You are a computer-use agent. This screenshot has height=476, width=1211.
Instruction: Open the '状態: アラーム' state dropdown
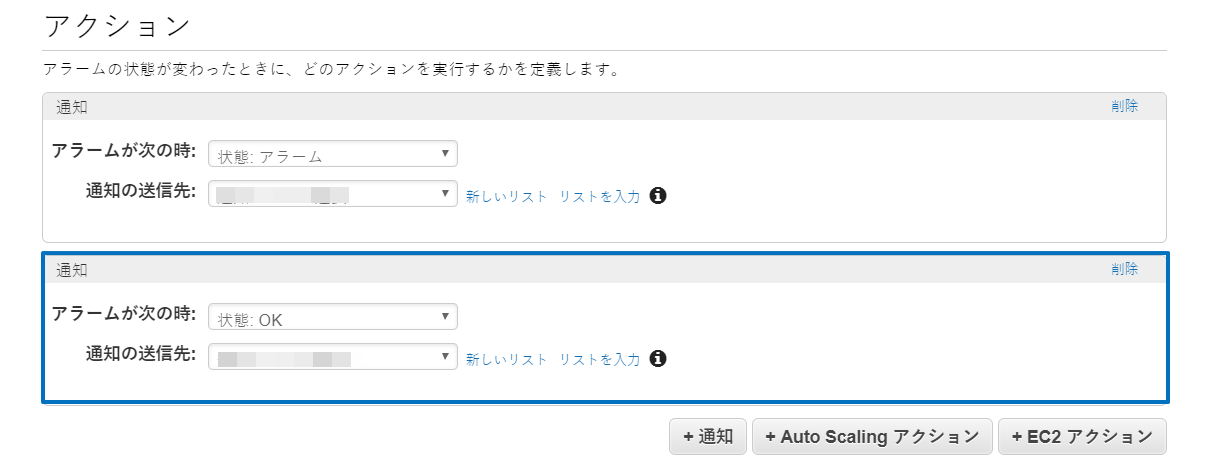(x=332, y=155)
